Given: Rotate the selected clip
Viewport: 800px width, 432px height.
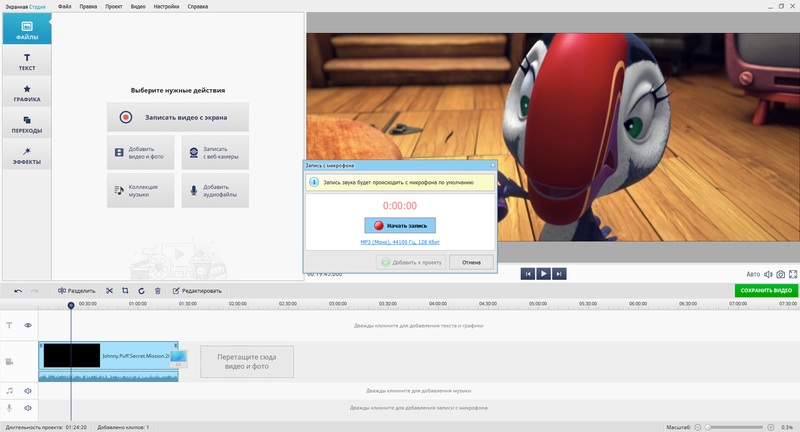Looking at the screenshot, I should point(141,291).
